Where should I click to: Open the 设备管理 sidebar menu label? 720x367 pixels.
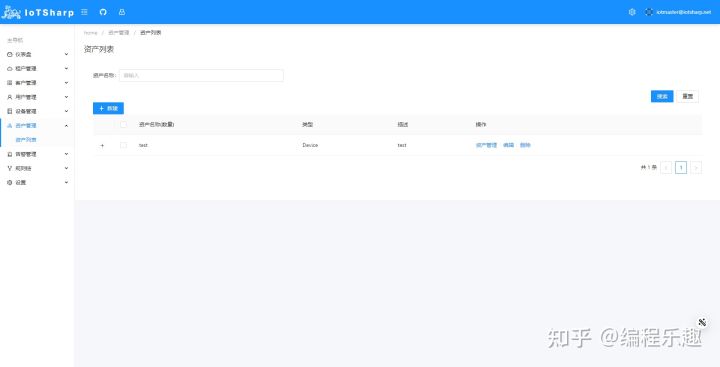(x=26, y=111)
